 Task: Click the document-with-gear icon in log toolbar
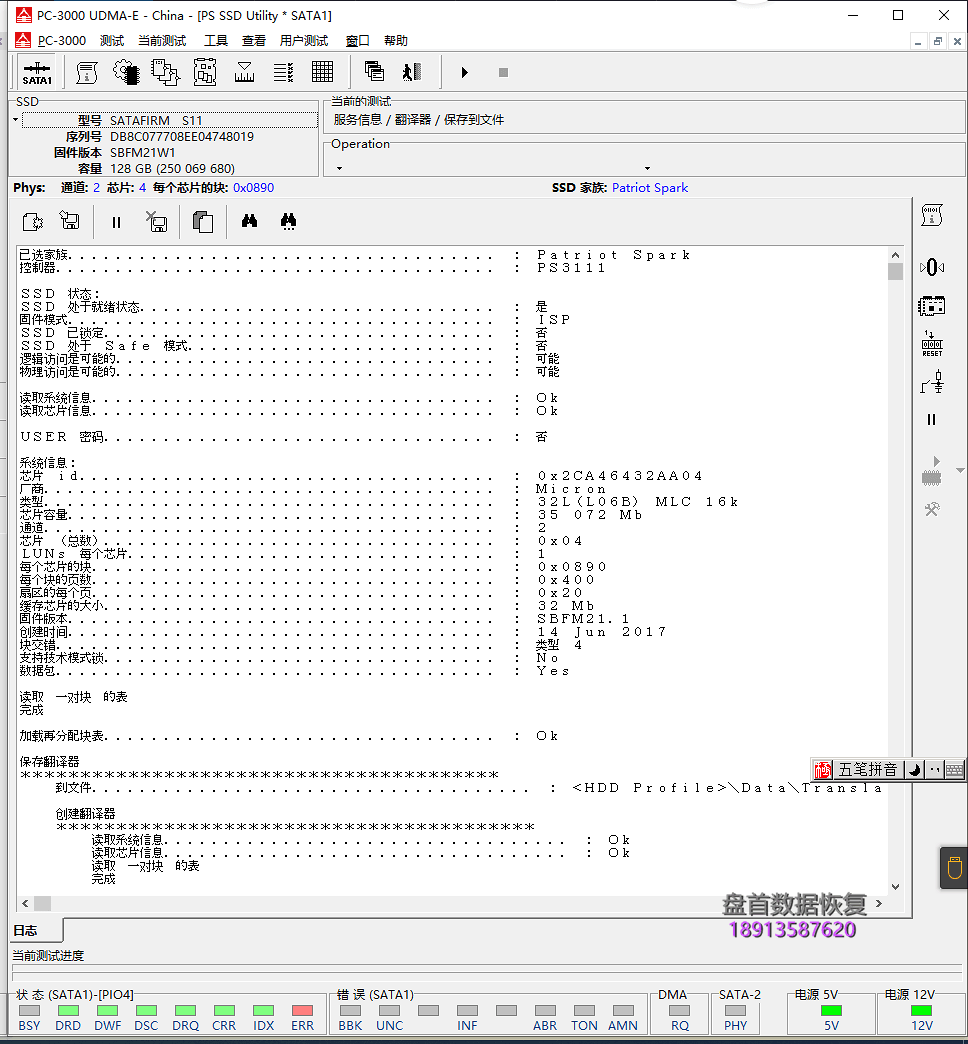[33, 221]
